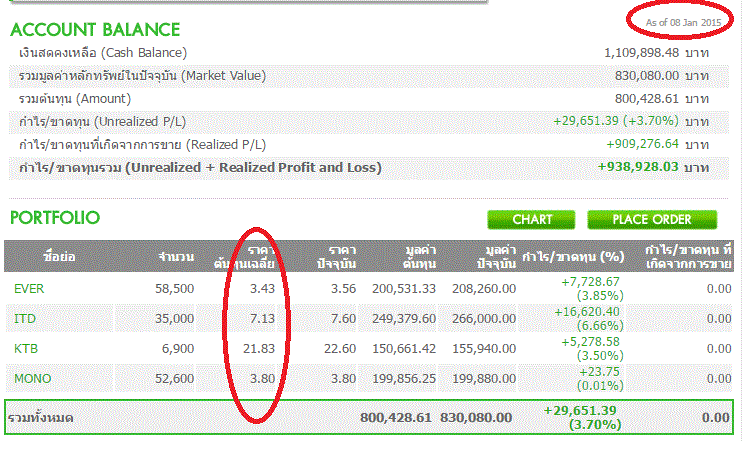Select the Unrealized P/L value +29,651.39 (+3.70%)

pos(616,120)
